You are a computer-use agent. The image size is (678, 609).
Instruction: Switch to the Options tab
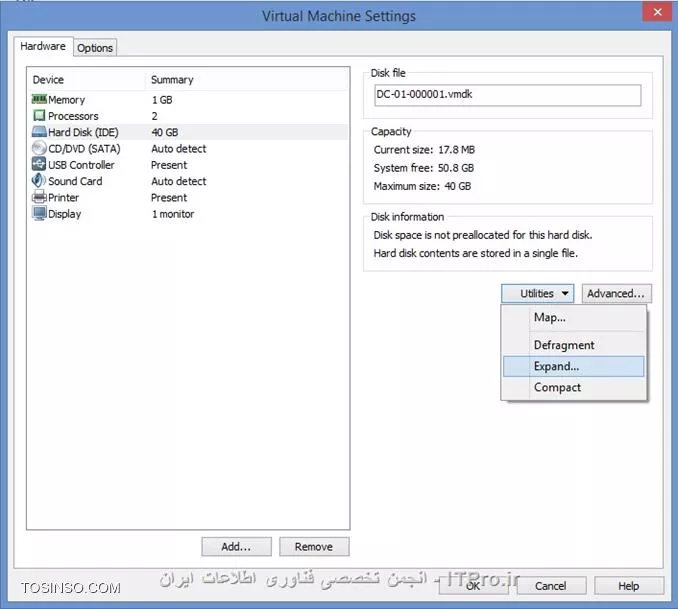[95, 48]
